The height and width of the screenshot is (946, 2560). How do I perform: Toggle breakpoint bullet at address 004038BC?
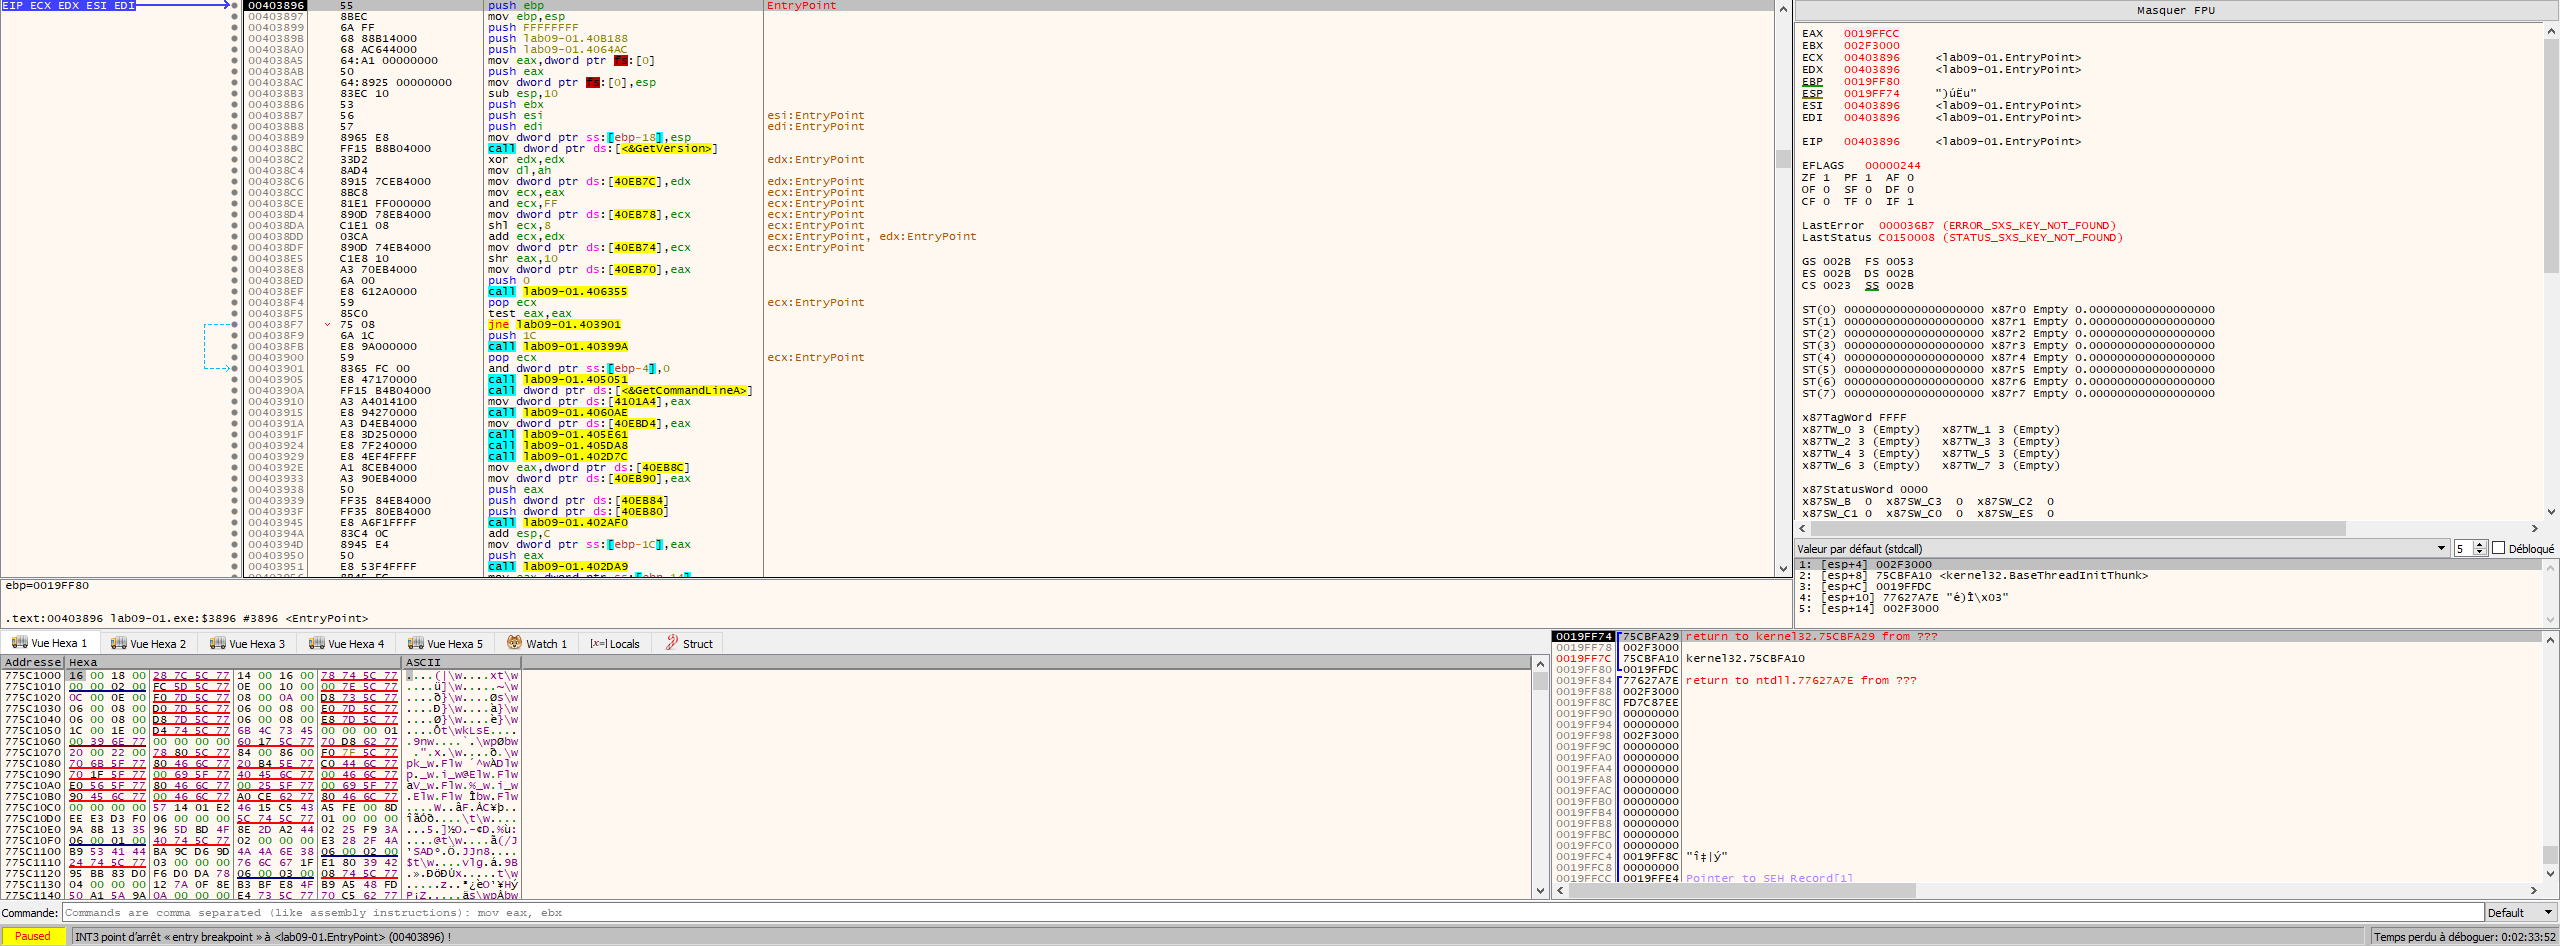click(x=235, y=149)
